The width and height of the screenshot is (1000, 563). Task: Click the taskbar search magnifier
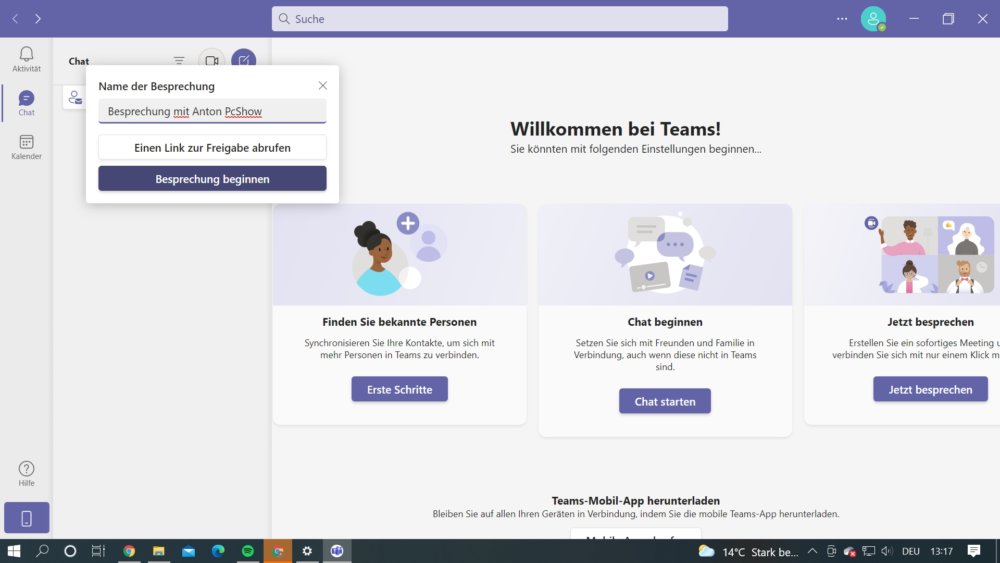[42, 551]
